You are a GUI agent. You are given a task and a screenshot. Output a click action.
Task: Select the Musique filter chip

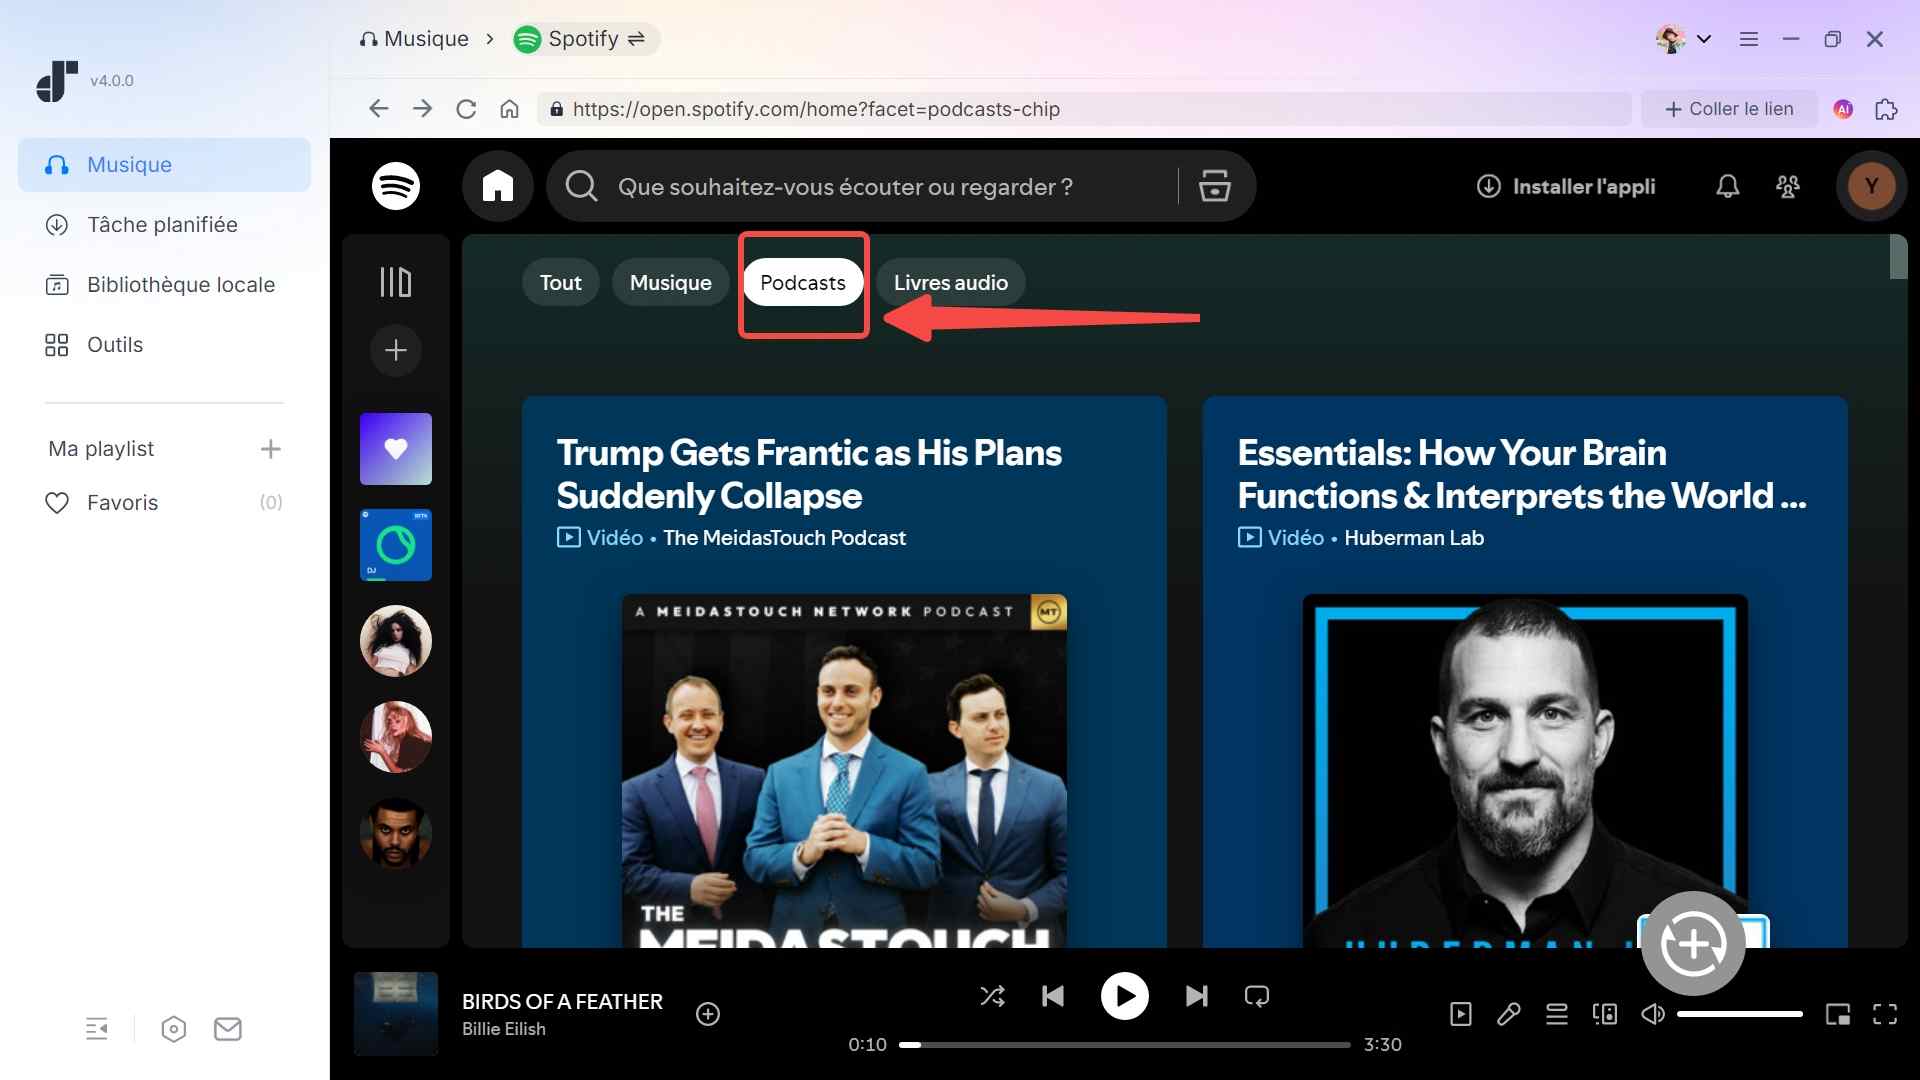(x=669, y=282)
